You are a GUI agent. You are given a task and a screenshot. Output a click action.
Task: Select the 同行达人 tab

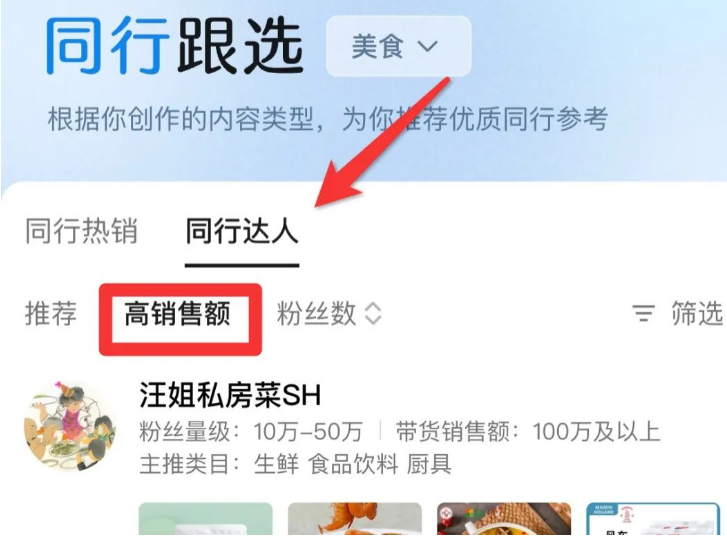click(242, 231)
